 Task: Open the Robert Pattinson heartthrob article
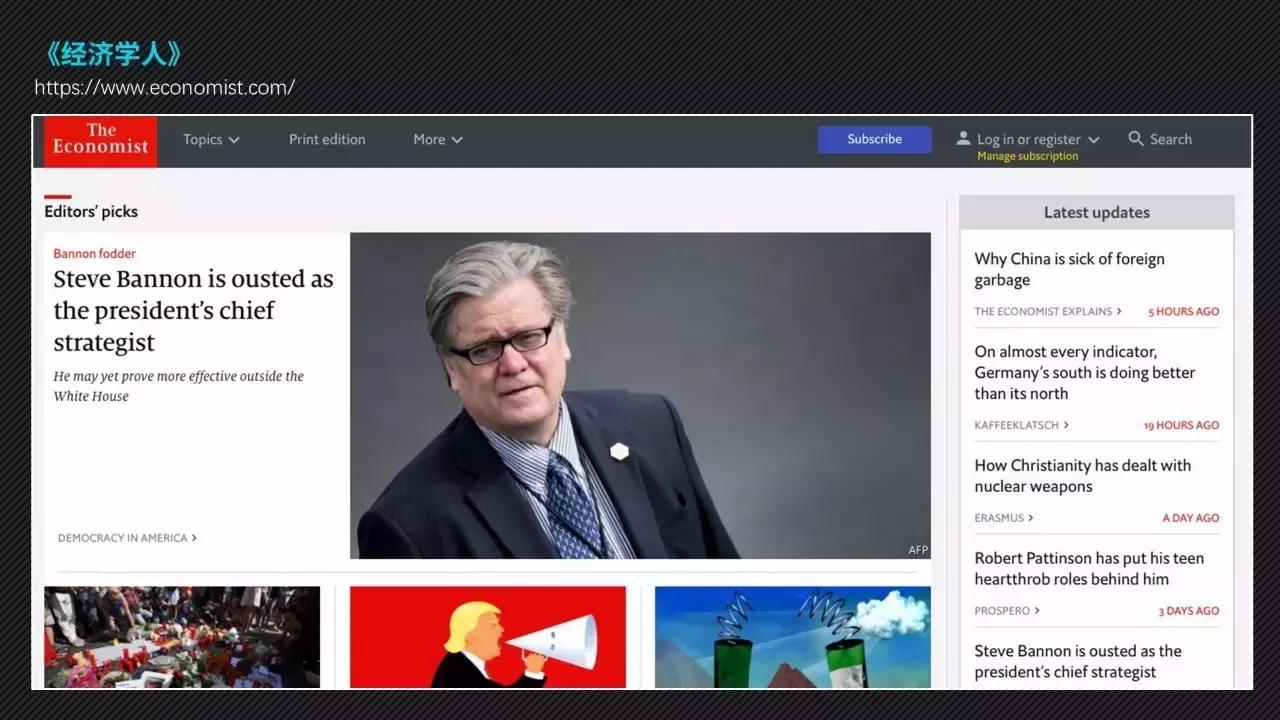(x=1088, y=569)
